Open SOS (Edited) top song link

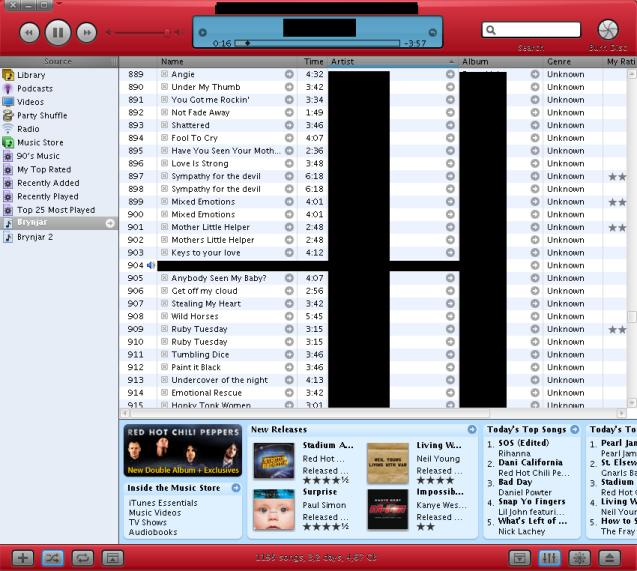[524, 443]
